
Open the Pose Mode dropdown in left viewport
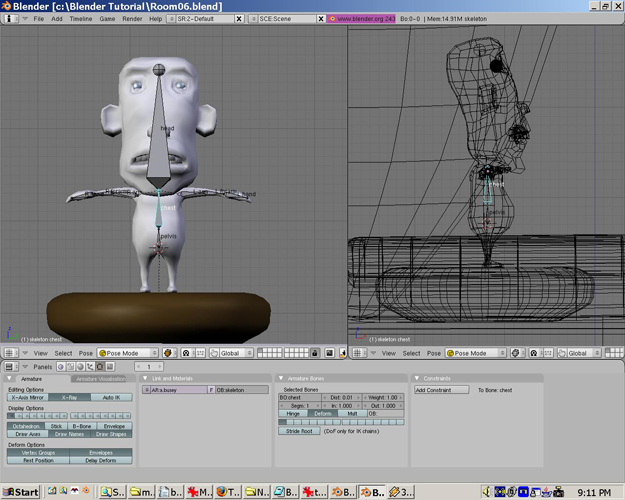pos(127,353)
